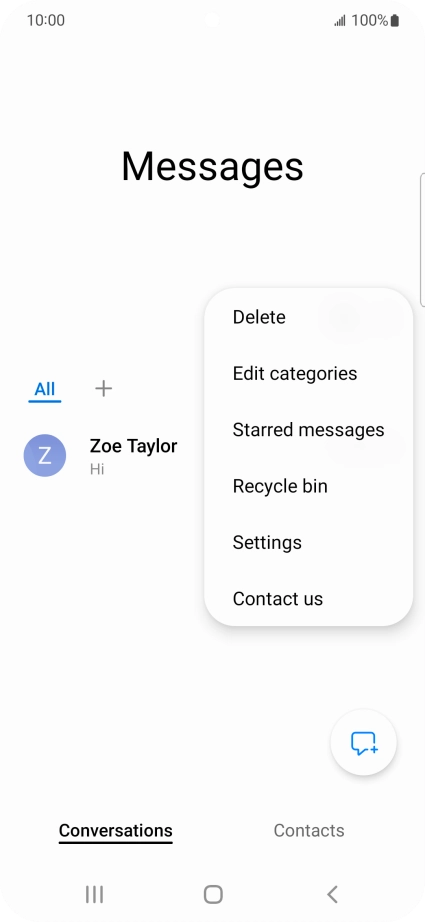This screenshot has height=922, width=425.
Task: Switch to the Contacts tab
Action: click(309, 830)
